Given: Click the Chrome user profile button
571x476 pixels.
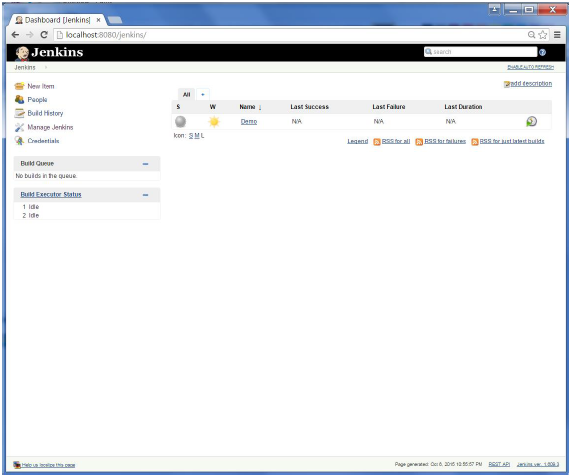Looking at the screenshot, I should [x=494, y=9].
